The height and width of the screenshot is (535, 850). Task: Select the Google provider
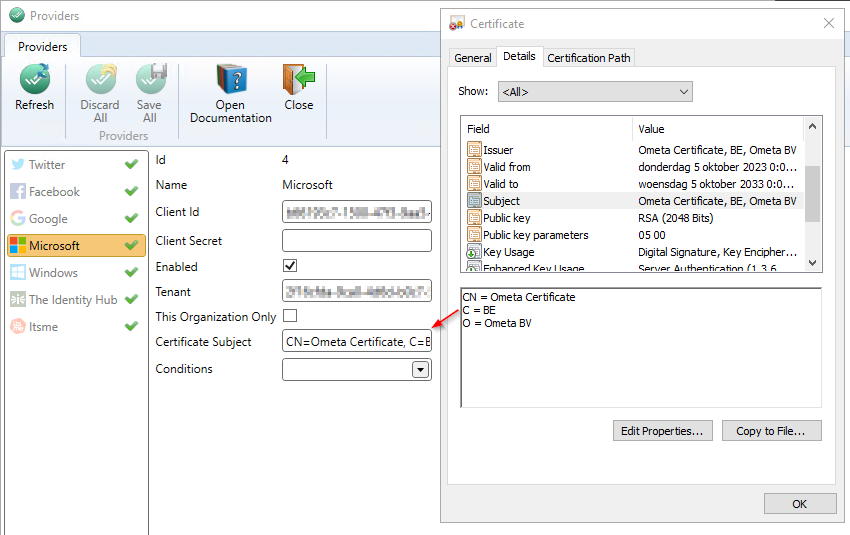coord(76,218)
